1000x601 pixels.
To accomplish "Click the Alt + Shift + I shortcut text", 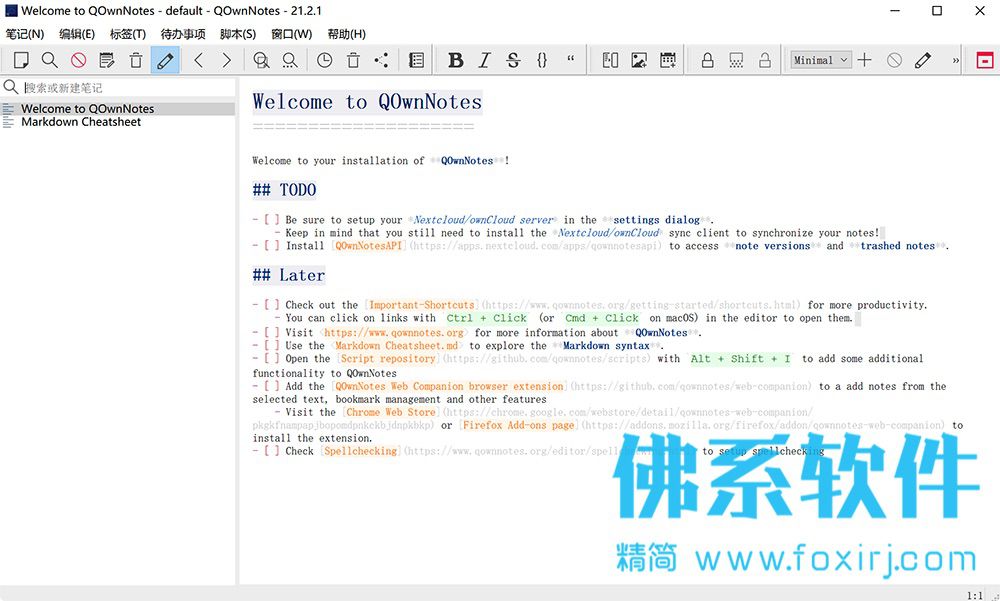I will [740, 359].
